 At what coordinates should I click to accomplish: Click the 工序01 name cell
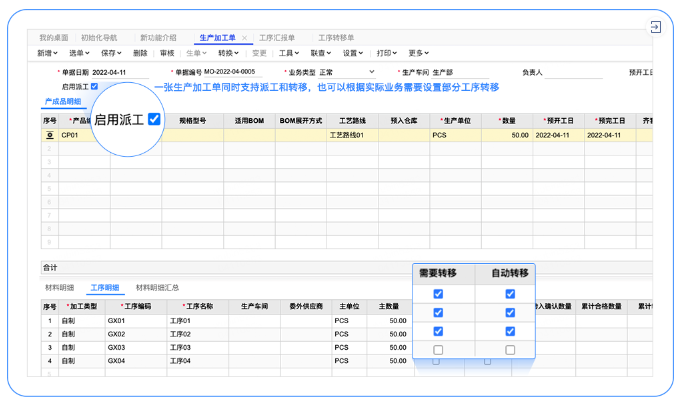click(198, 321)
